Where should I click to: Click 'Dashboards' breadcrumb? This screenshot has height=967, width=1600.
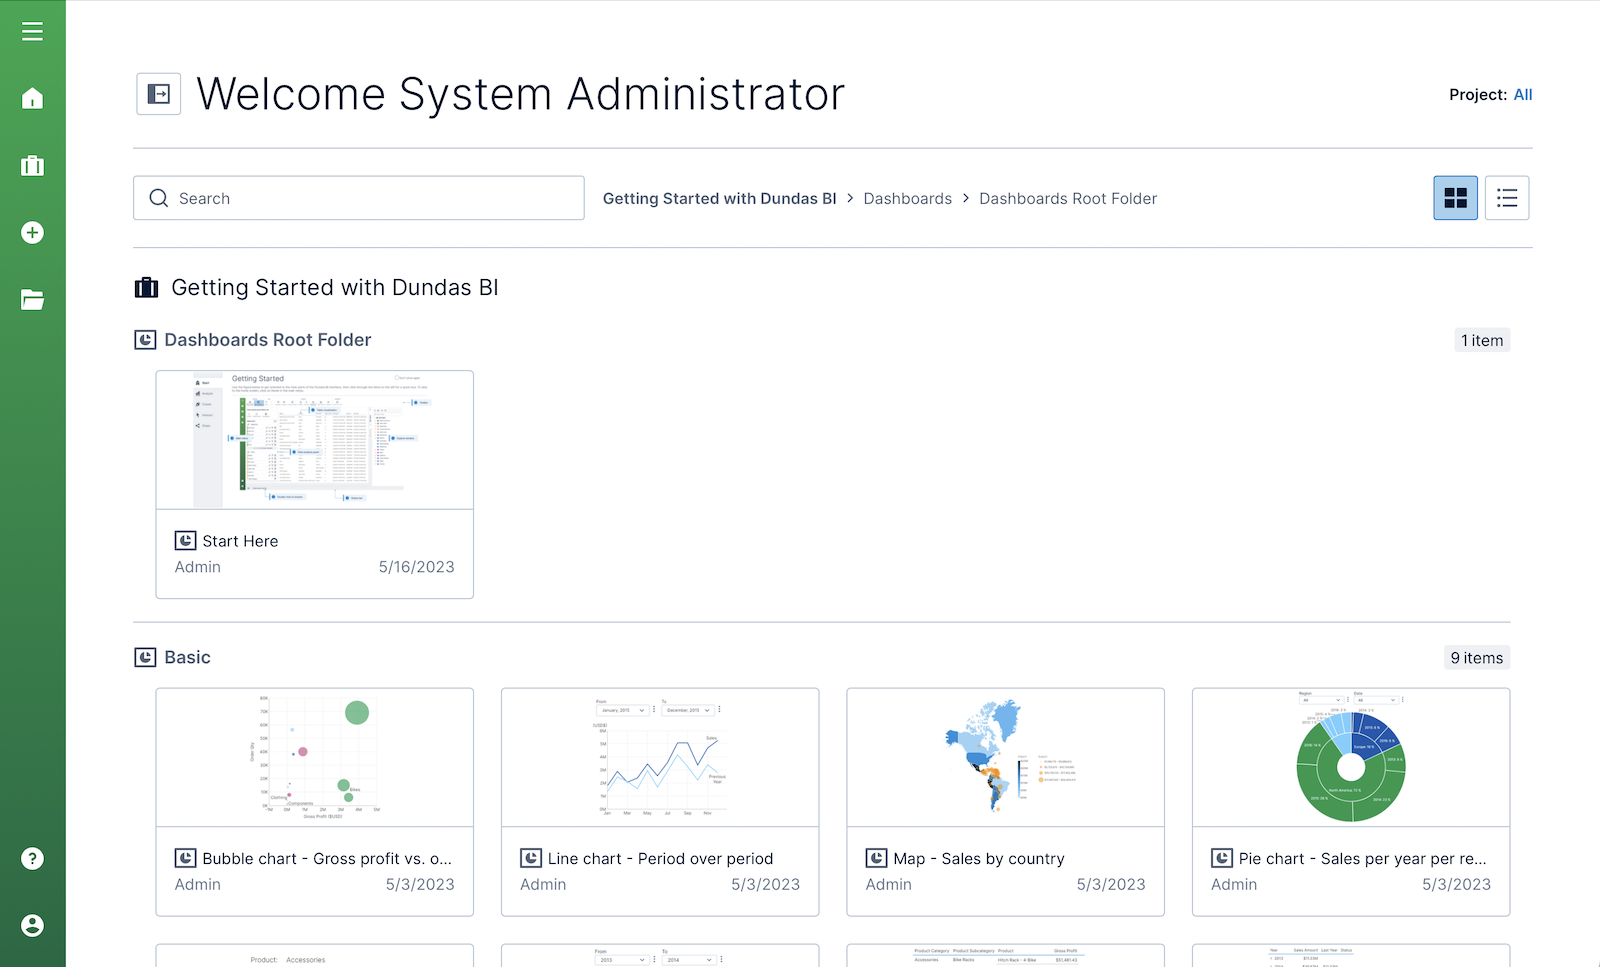pyautogui.click(x=907, y=198)
